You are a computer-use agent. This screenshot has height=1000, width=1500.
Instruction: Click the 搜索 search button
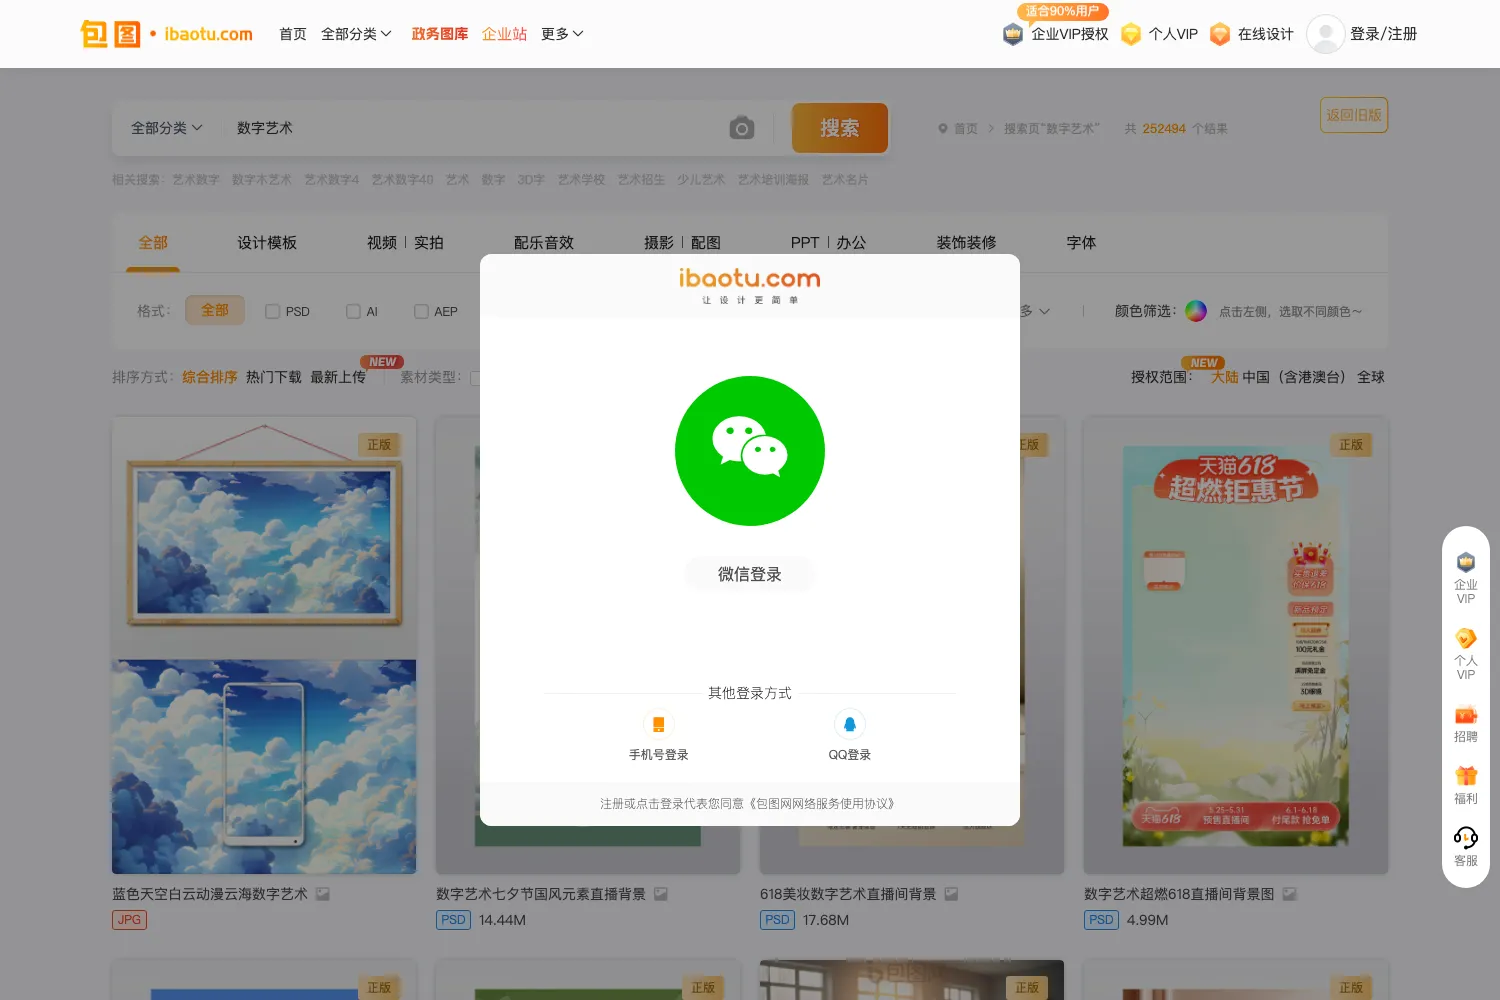pyautogui.click(x=840, y=128)
